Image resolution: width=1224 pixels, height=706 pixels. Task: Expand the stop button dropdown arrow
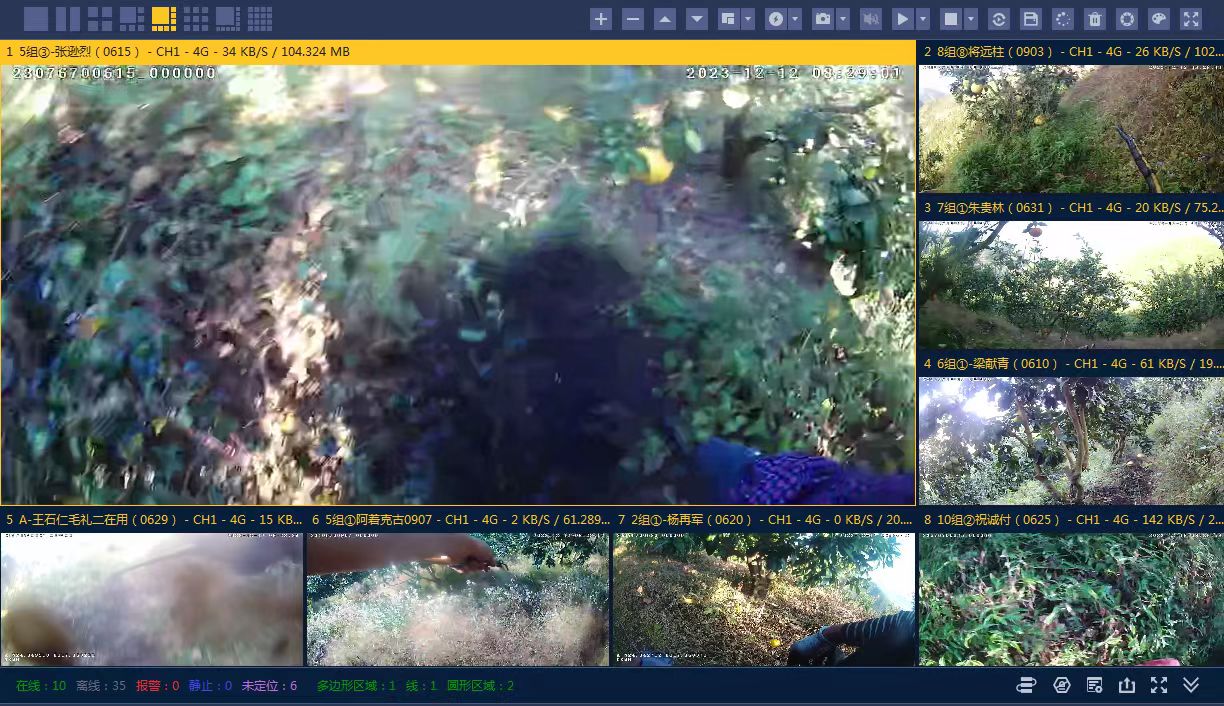(971, 19)
